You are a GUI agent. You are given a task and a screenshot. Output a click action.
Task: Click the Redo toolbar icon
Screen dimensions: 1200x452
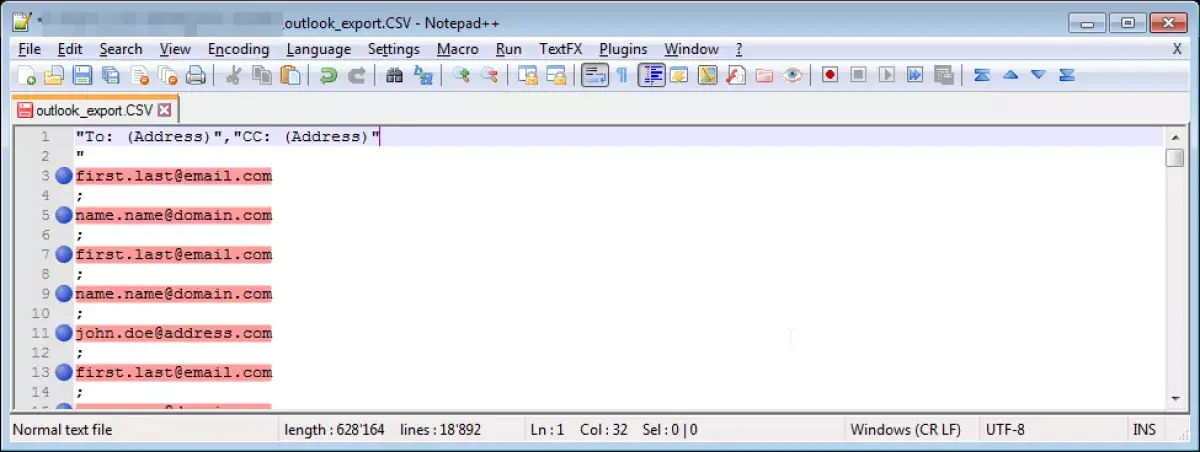click(356, 75)
